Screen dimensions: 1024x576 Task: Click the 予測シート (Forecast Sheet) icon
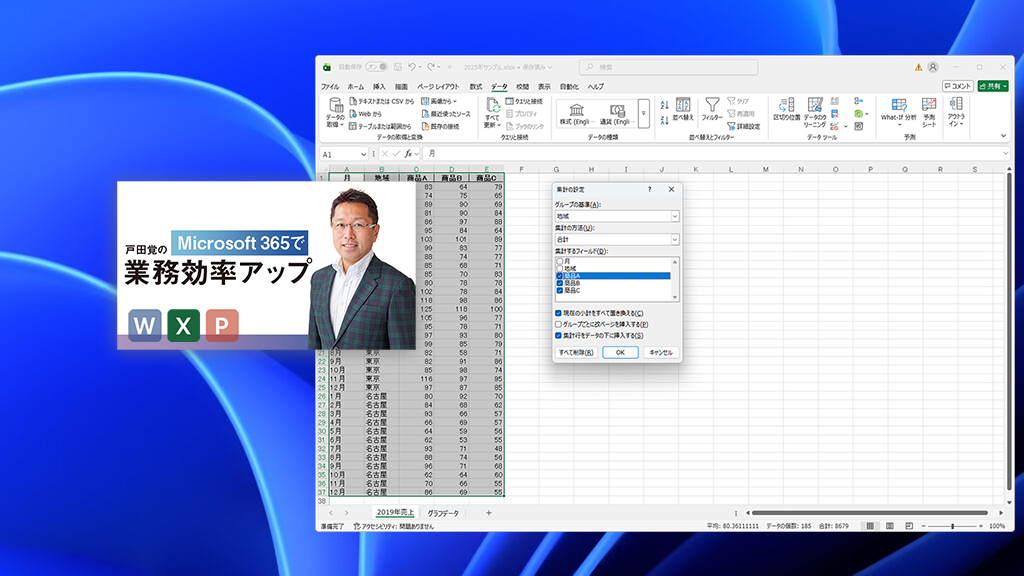929,112
